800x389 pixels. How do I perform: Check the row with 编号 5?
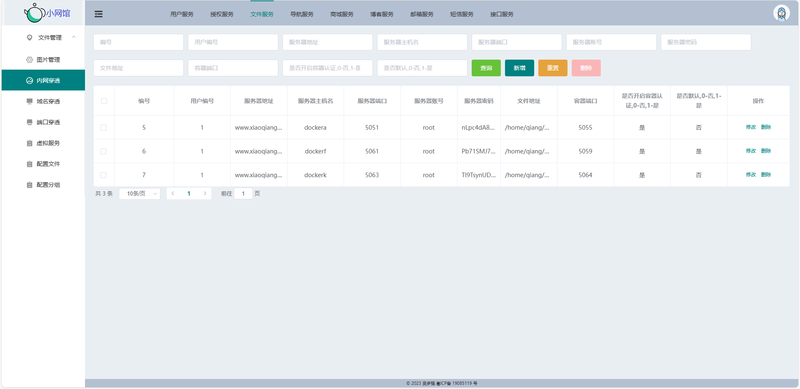point(104,128)
